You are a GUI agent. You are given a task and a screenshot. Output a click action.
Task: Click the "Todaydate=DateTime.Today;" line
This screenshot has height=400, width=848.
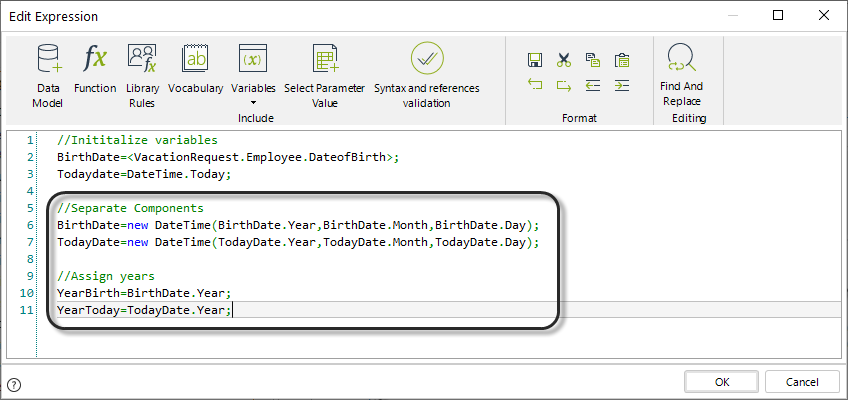[x=144, y=175]
